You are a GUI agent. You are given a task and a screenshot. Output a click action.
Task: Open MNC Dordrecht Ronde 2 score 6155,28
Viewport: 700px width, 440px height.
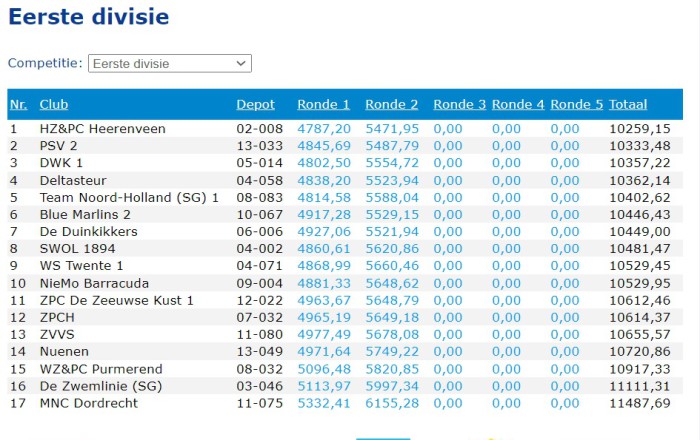pyautogui.click(x=392, y=403)
